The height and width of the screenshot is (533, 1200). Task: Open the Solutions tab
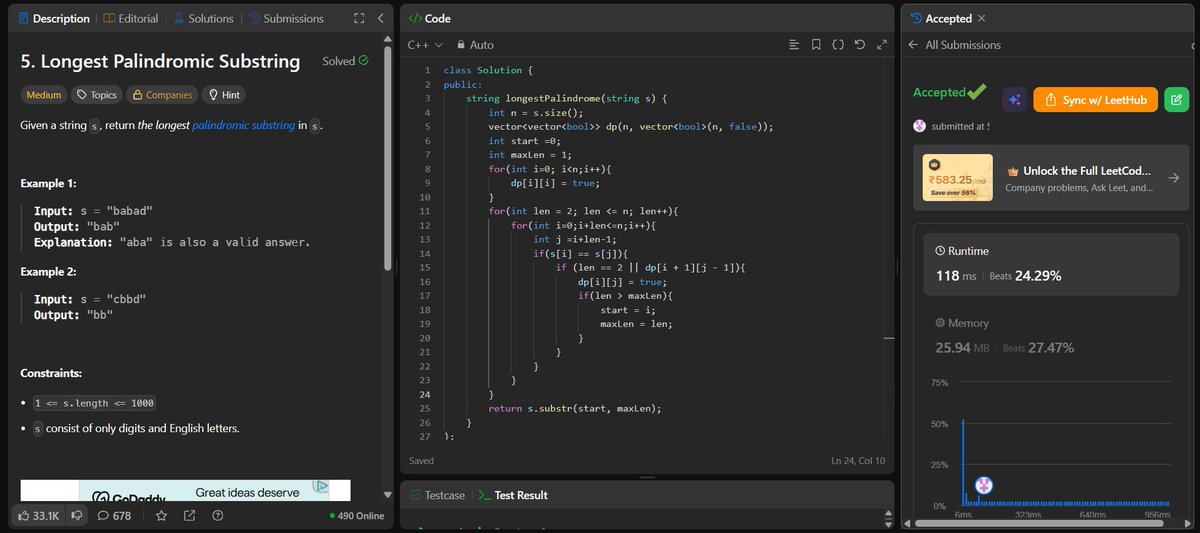pos(203,18)
